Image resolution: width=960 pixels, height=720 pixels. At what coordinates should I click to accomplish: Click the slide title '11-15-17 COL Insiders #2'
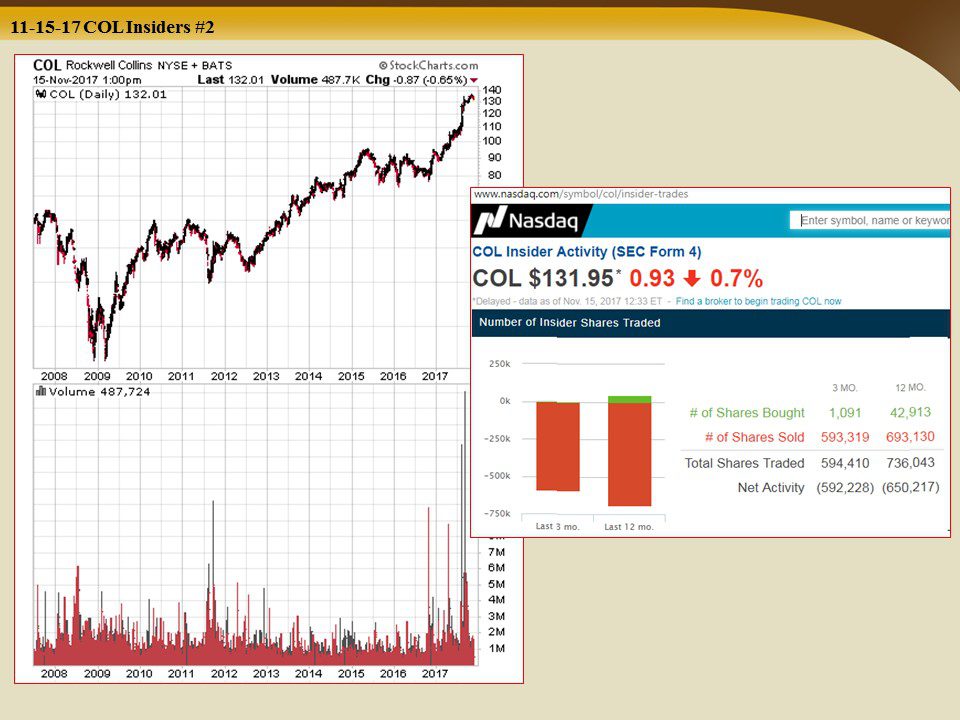(x=113, y=27)
